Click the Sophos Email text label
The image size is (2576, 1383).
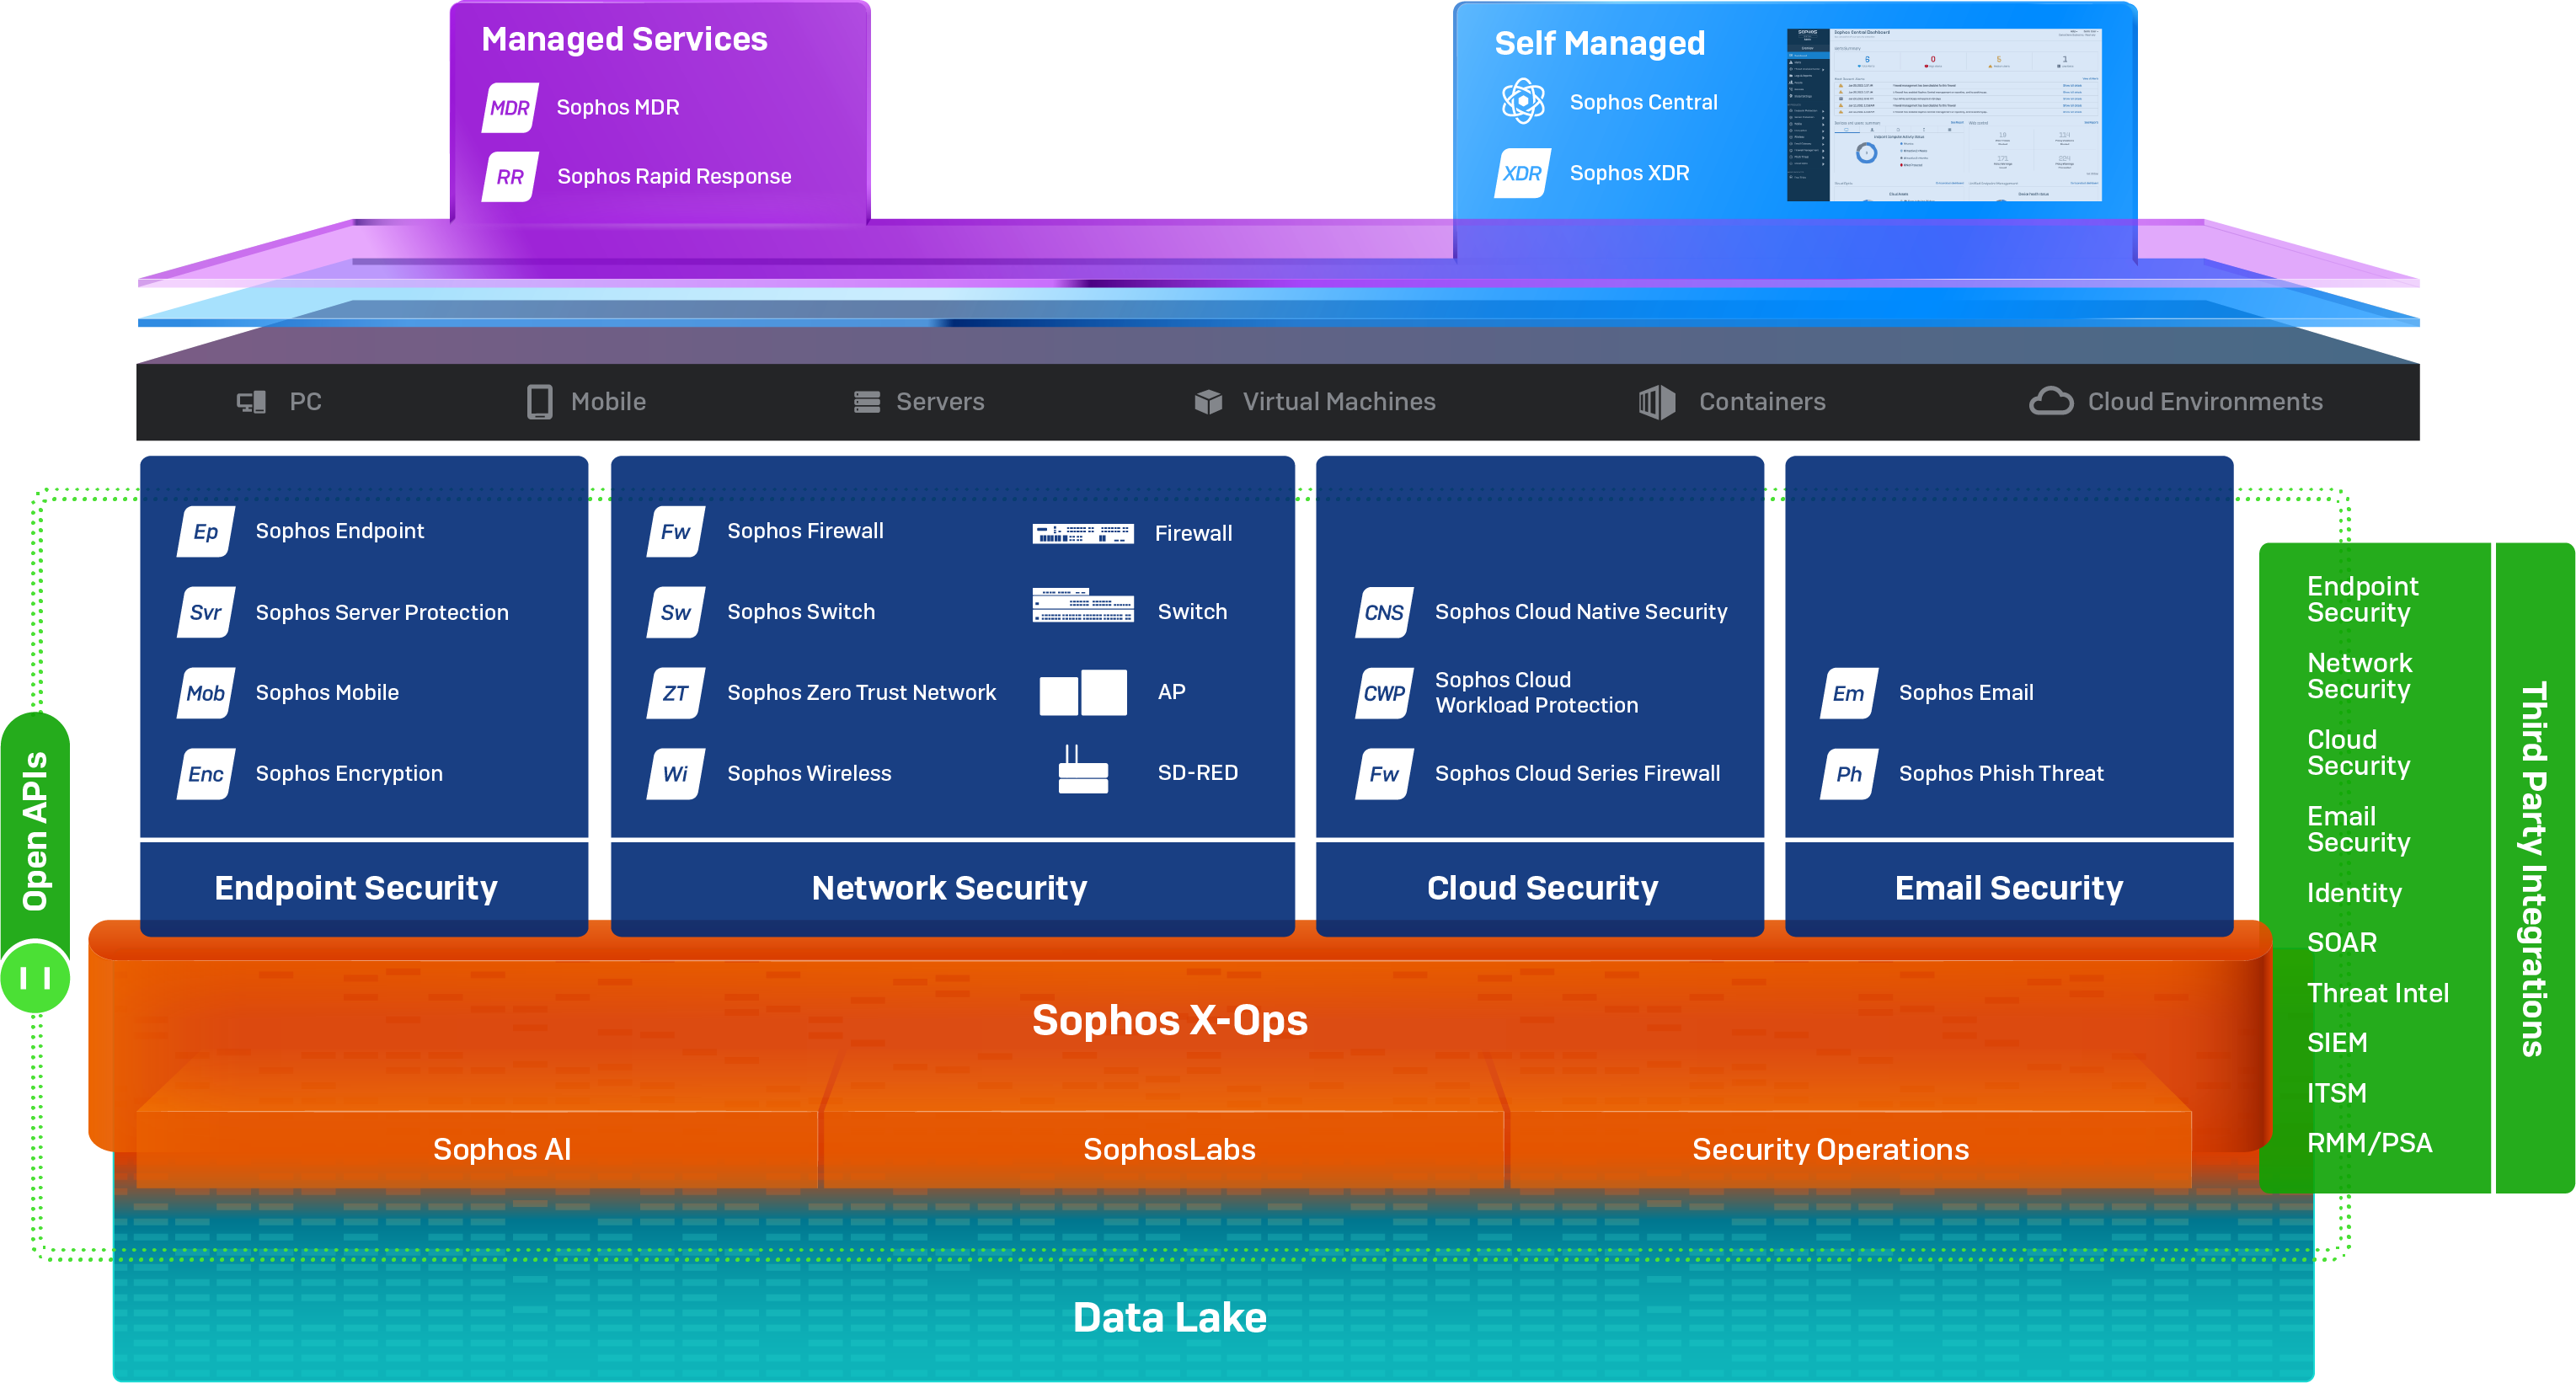pos(1965,693)
